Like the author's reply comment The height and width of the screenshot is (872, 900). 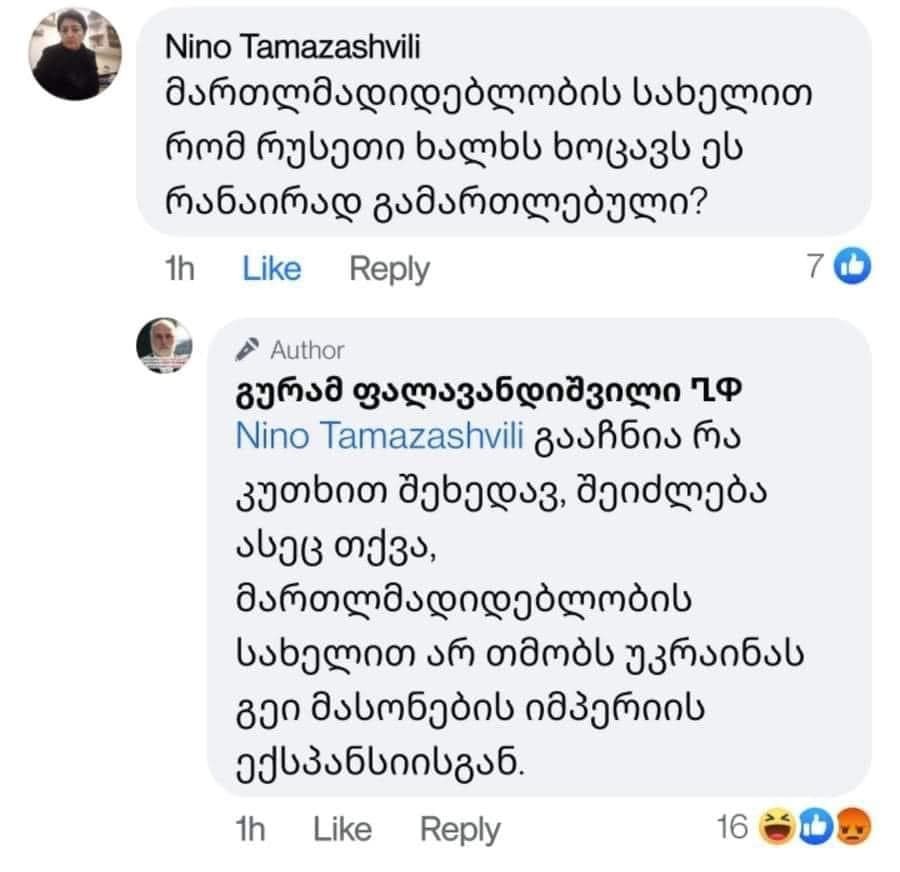coord(341,828)
